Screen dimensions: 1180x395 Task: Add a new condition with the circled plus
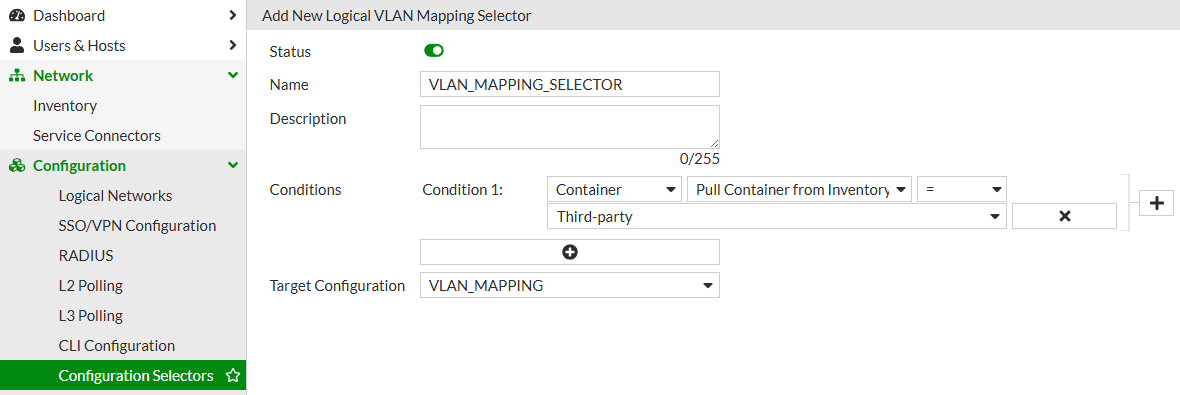tap(570, 252)
